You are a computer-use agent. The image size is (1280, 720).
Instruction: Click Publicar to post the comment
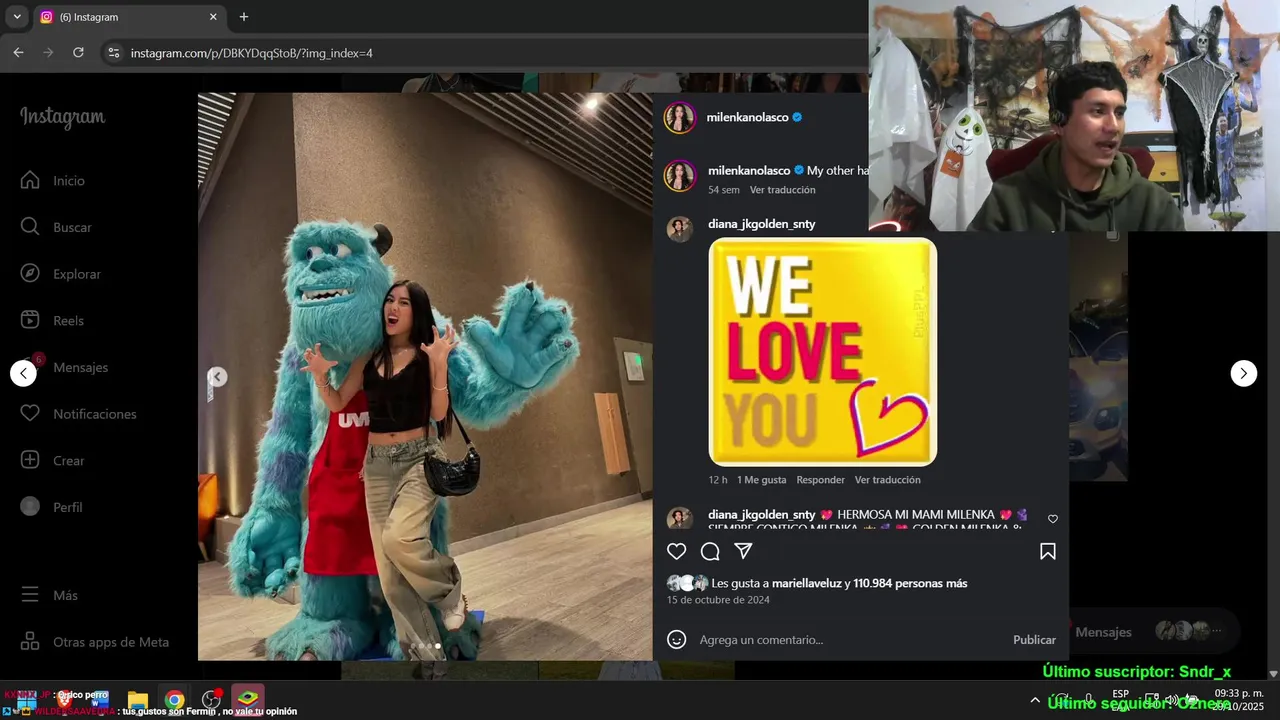coord(1034,640)
